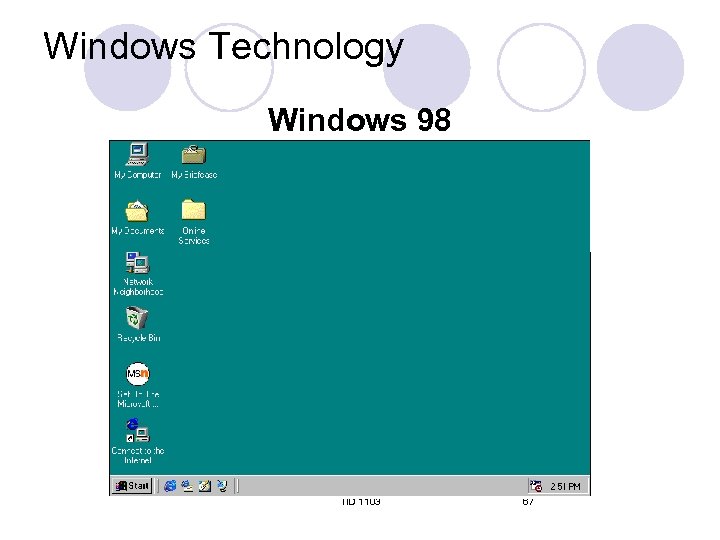Open the Start menu

pos(132,486)
